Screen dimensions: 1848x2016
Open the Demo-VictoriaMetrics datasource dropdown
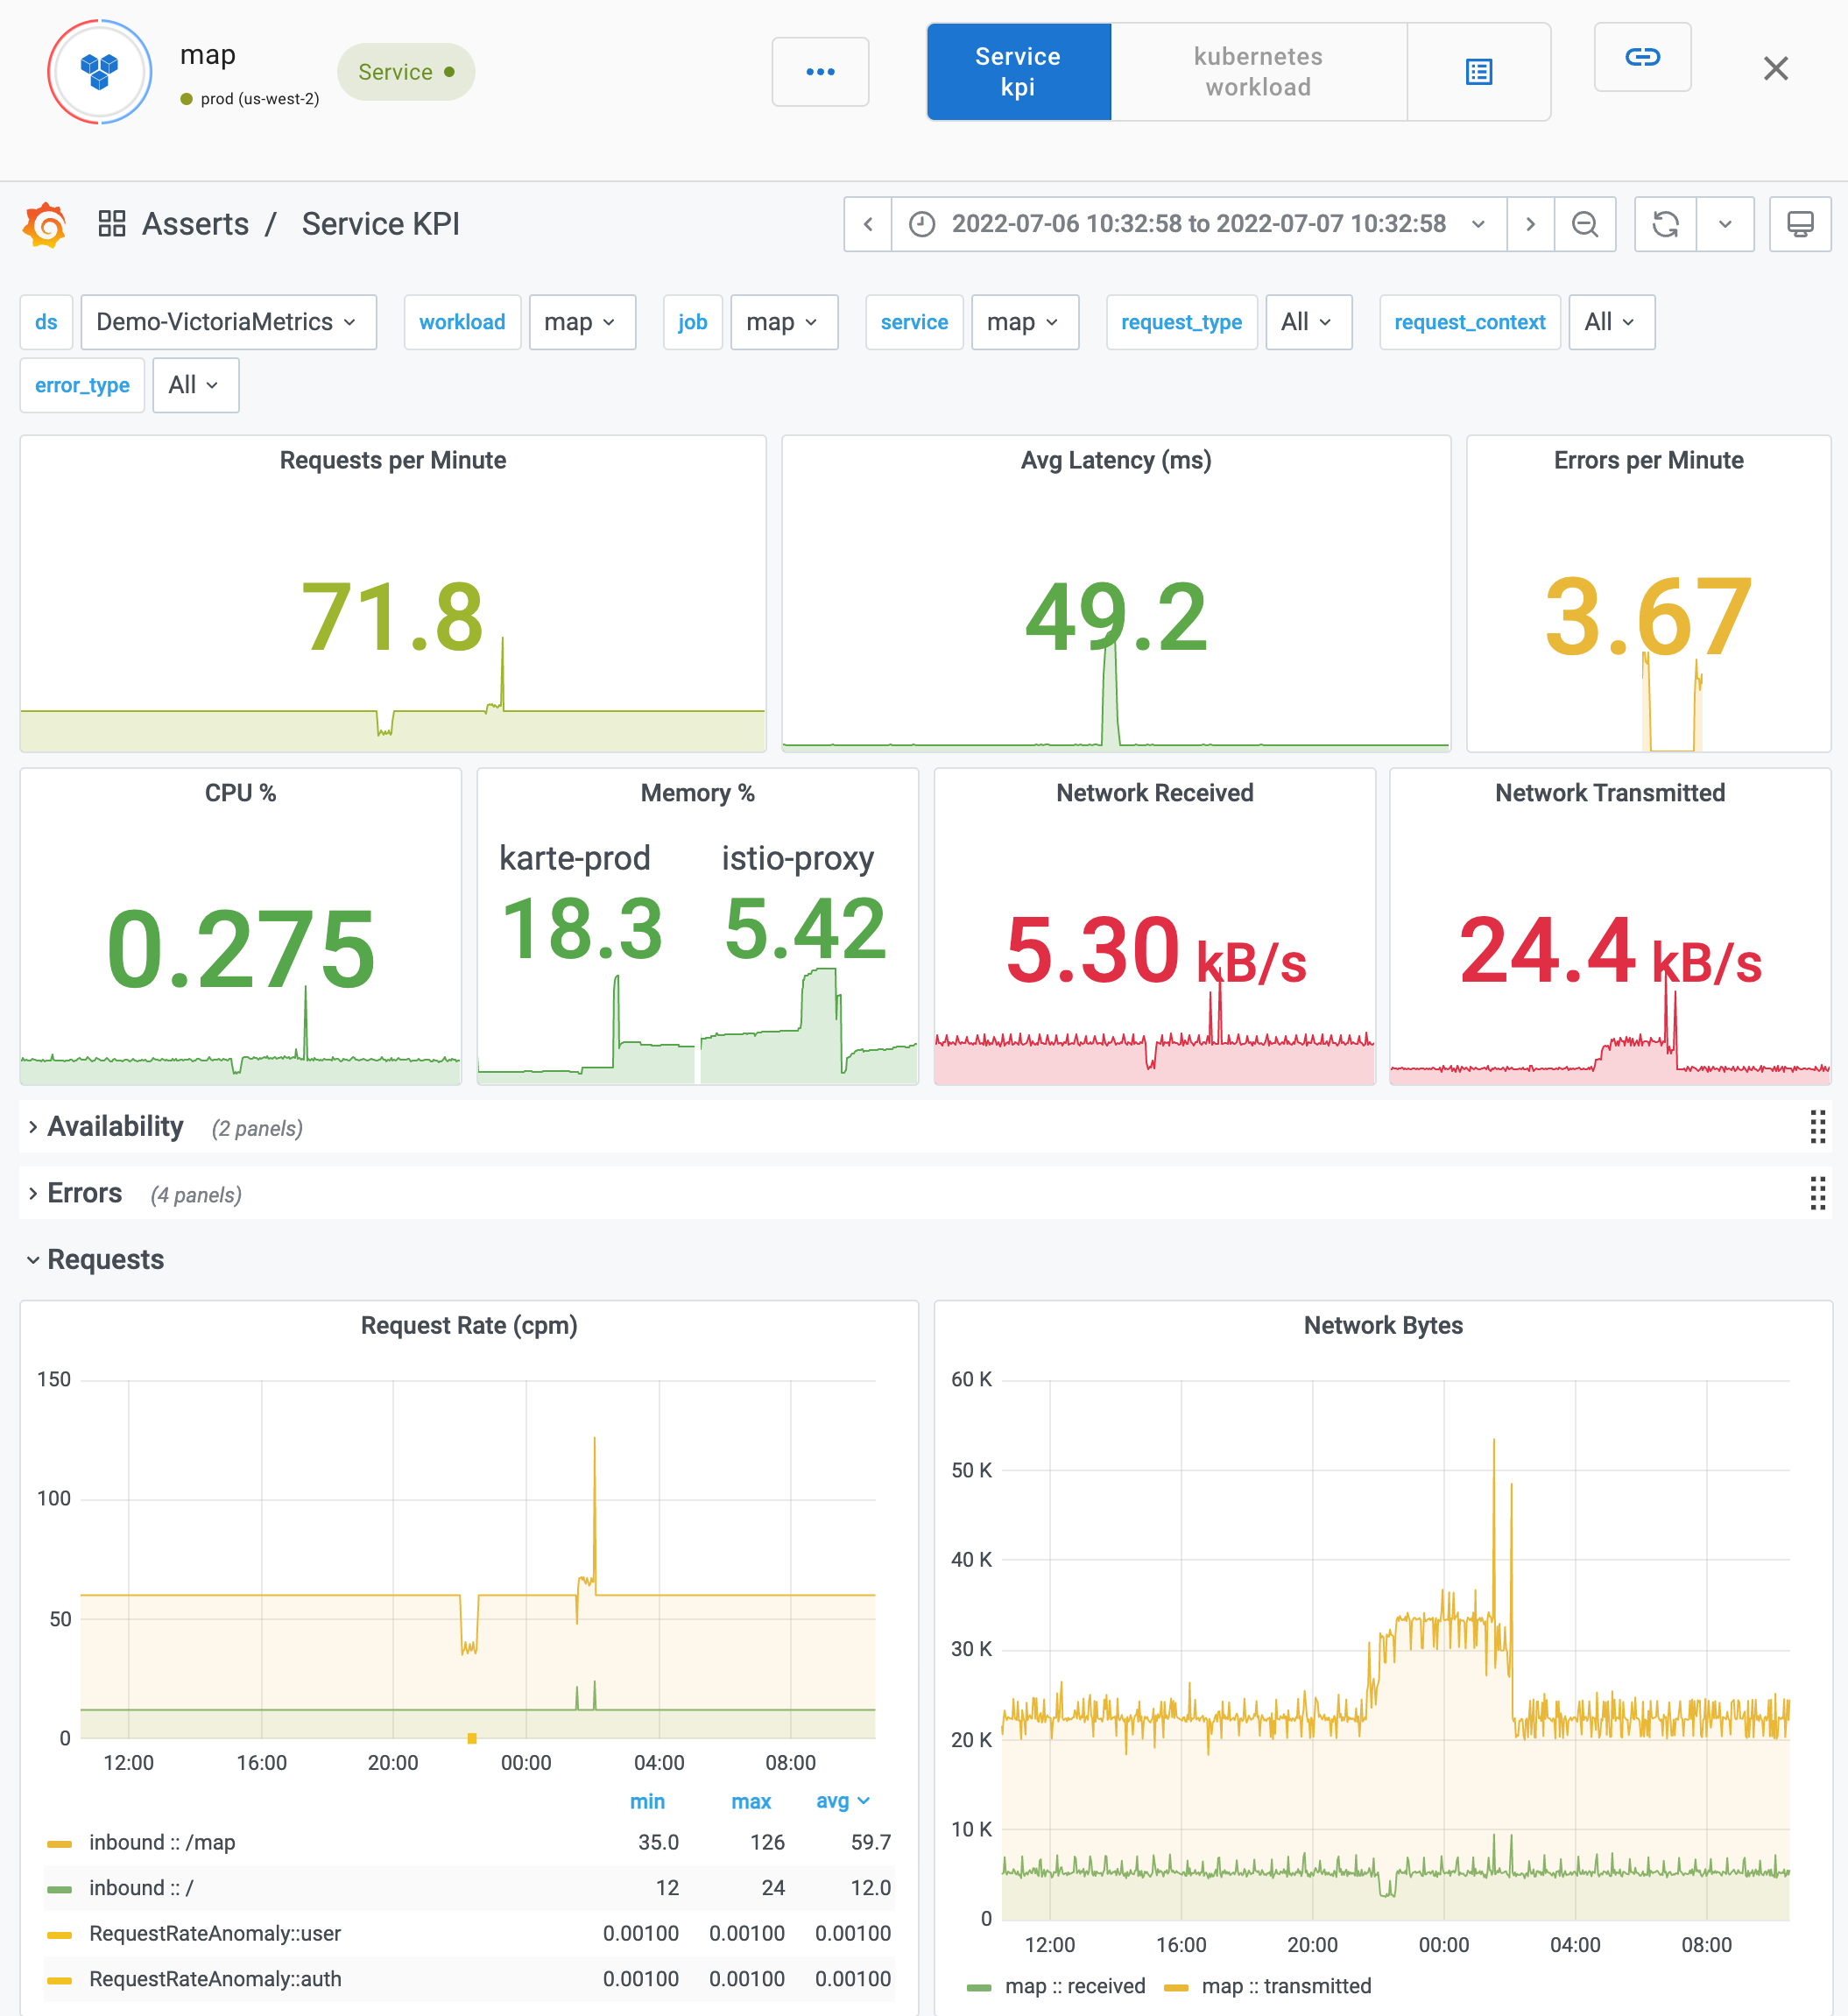[x=228, y=322]
